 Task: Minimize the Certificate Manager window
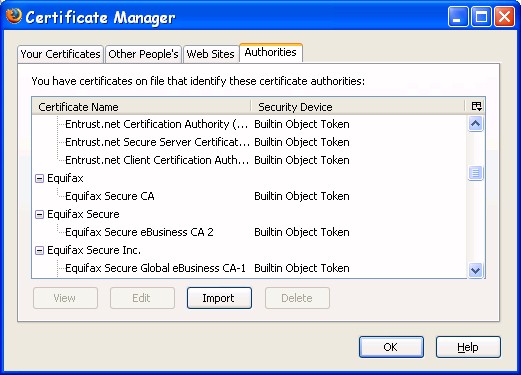[458, 16]
